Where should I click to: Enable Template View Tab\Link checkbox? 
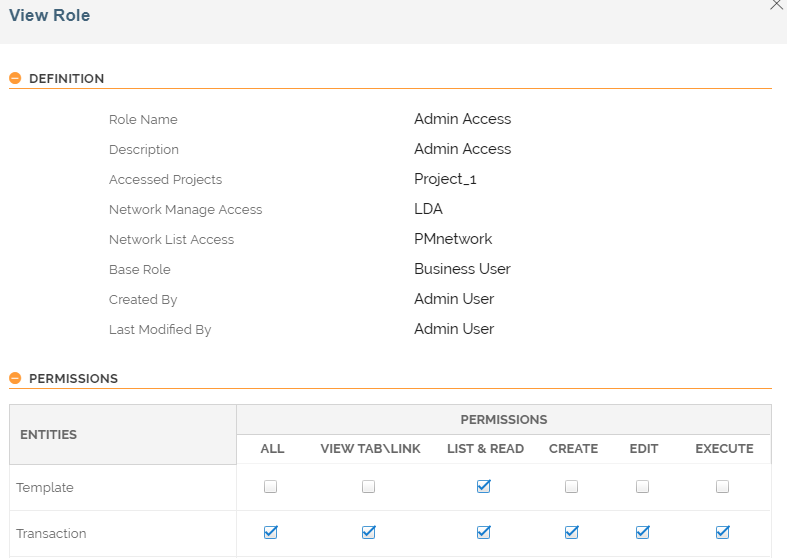pyautogui.click(x=368, y=487)
